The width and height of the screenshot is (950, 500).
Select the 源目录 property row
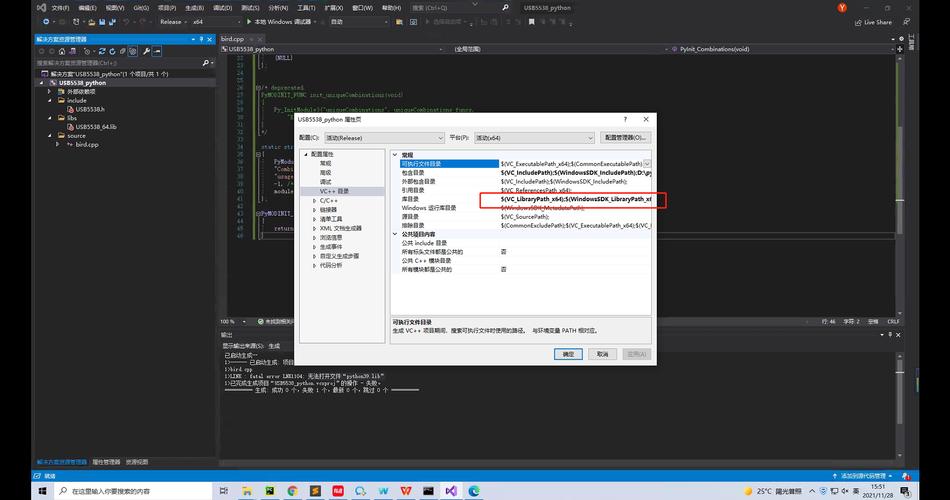click(525, 216)
